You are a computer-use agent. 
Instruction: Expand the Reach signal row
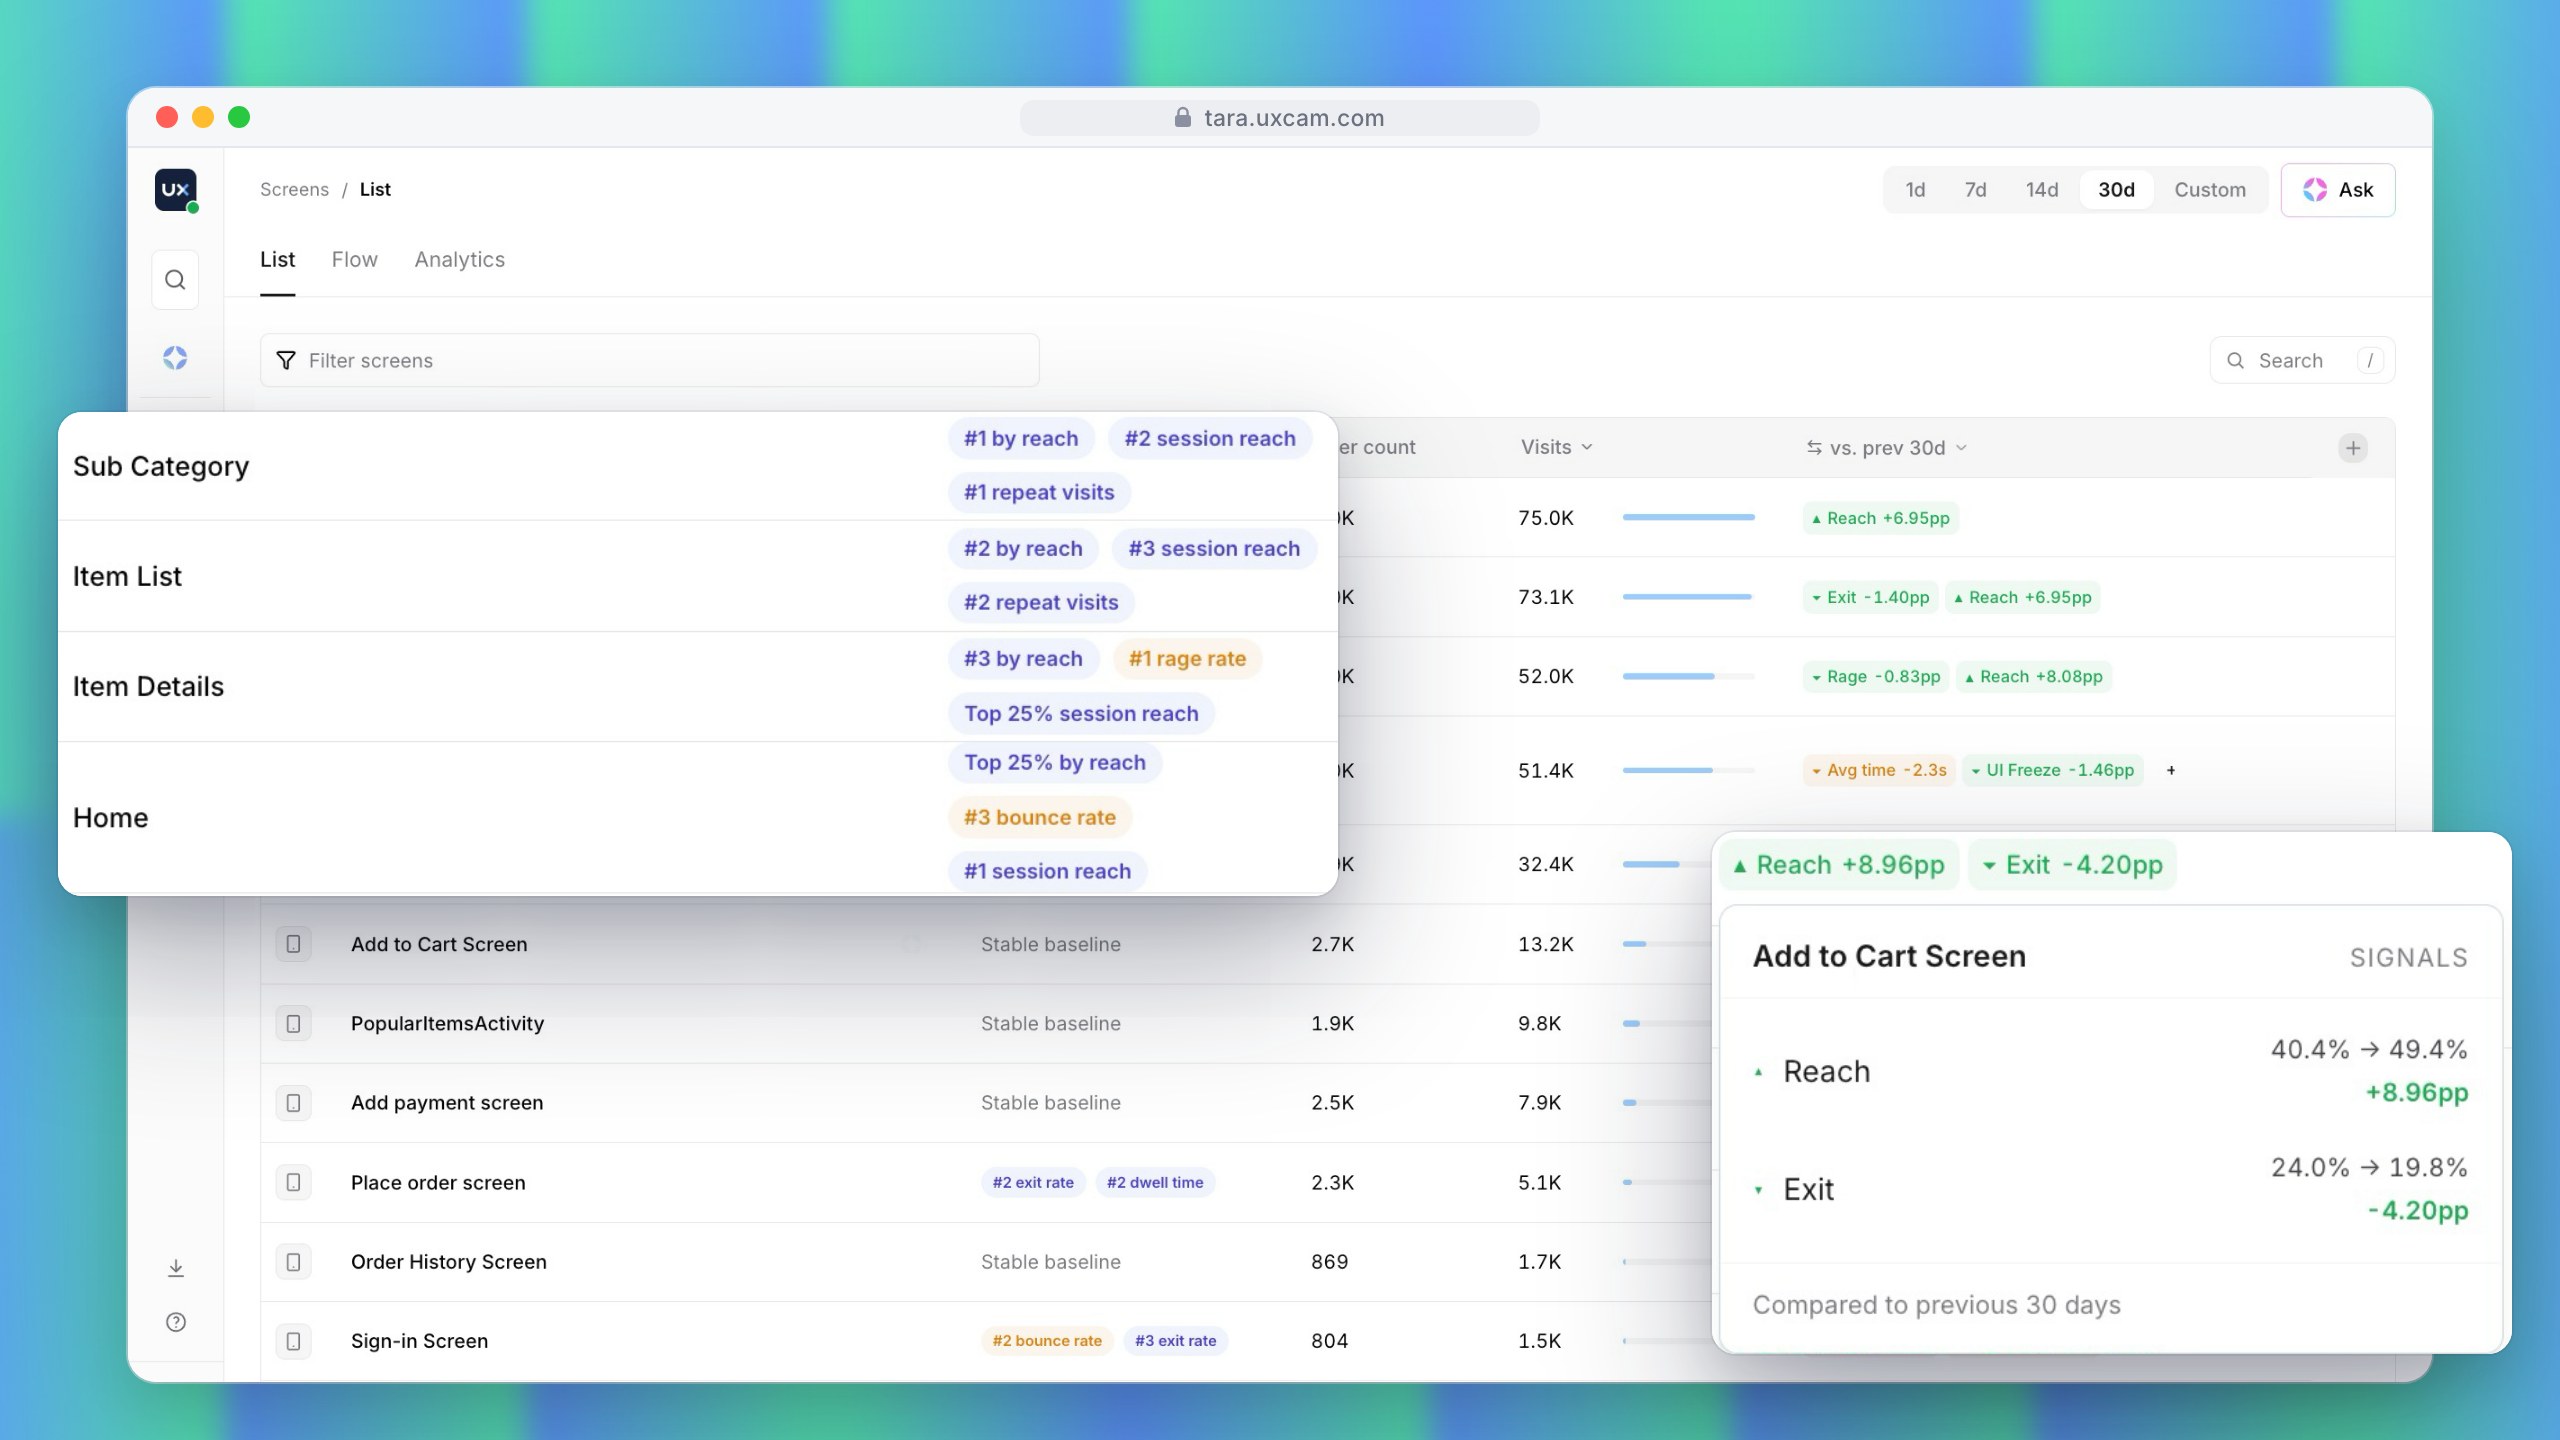2110,1071
